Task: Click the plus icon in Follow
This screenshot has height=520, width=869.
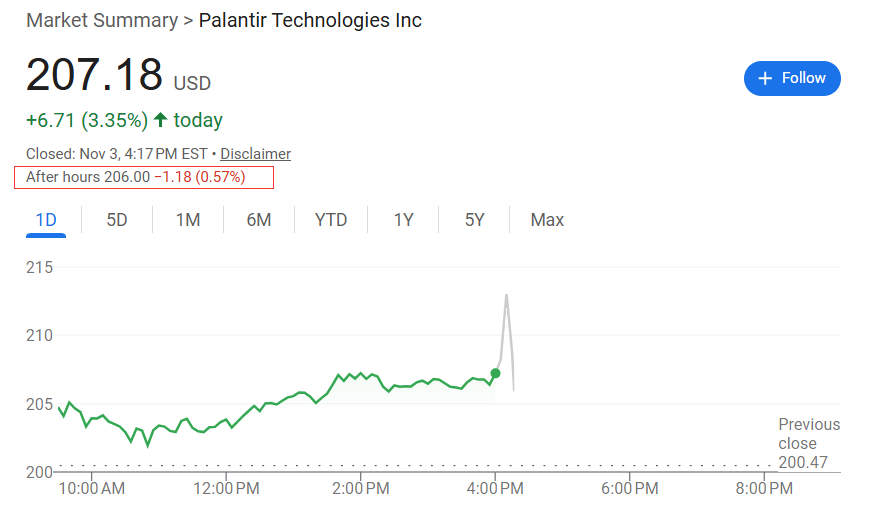Action: [766, 78]
